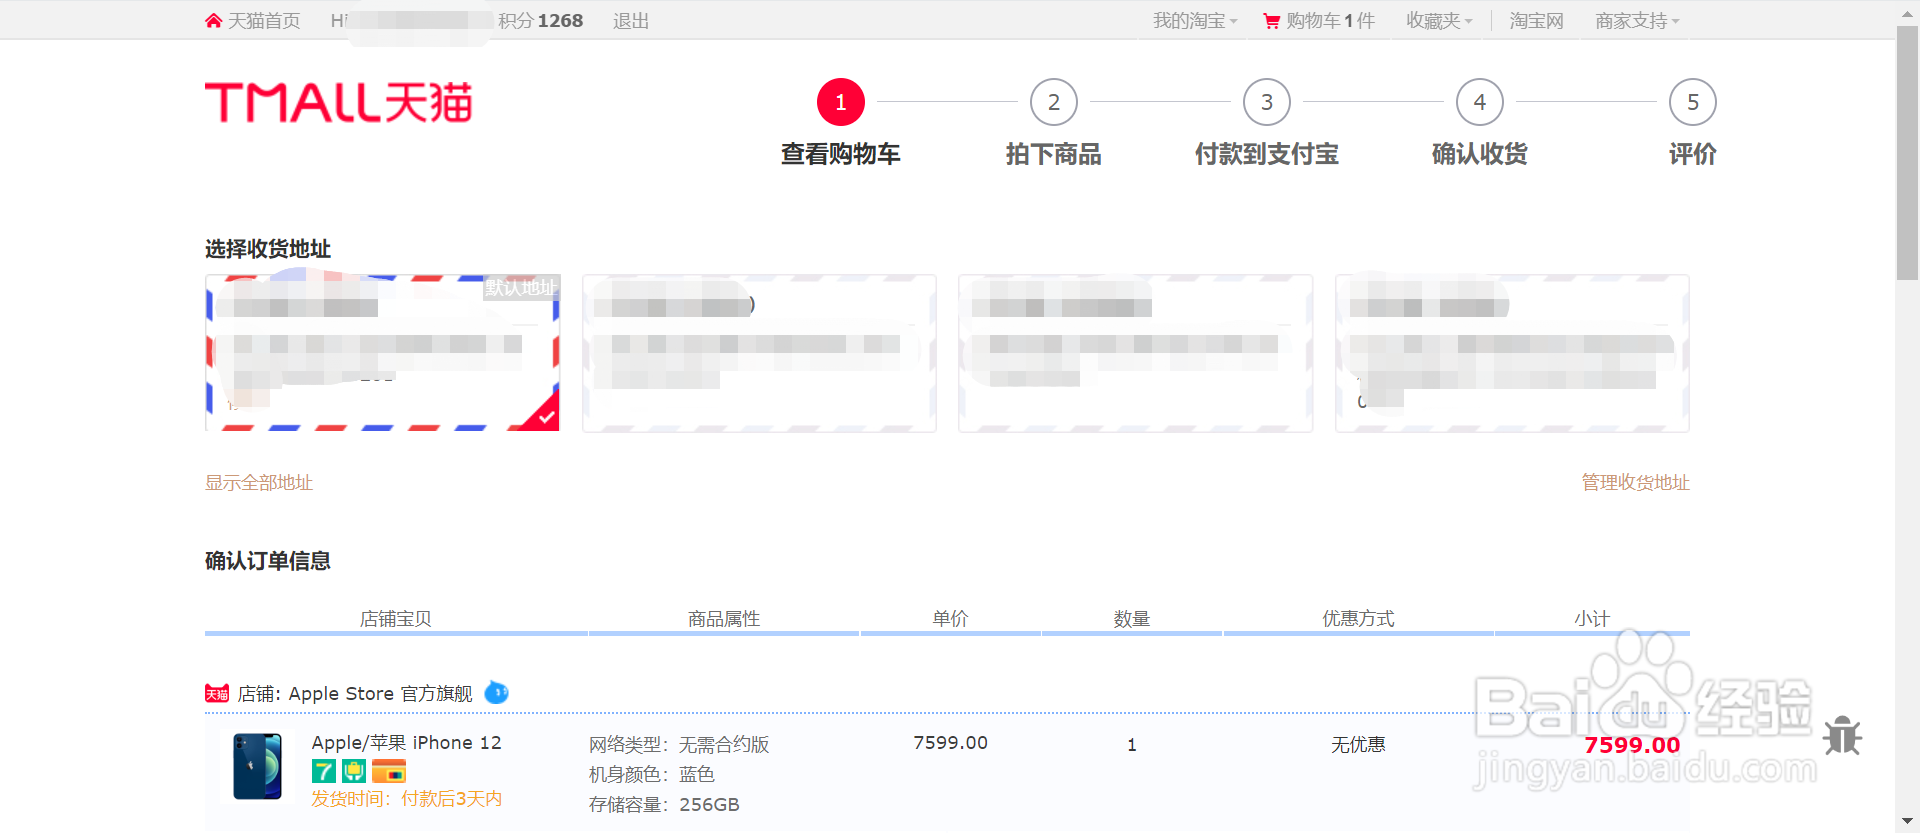Screen dimensions: 1920x833
Task: Select the fourth shipping address card
Action: coord(1512,353)
